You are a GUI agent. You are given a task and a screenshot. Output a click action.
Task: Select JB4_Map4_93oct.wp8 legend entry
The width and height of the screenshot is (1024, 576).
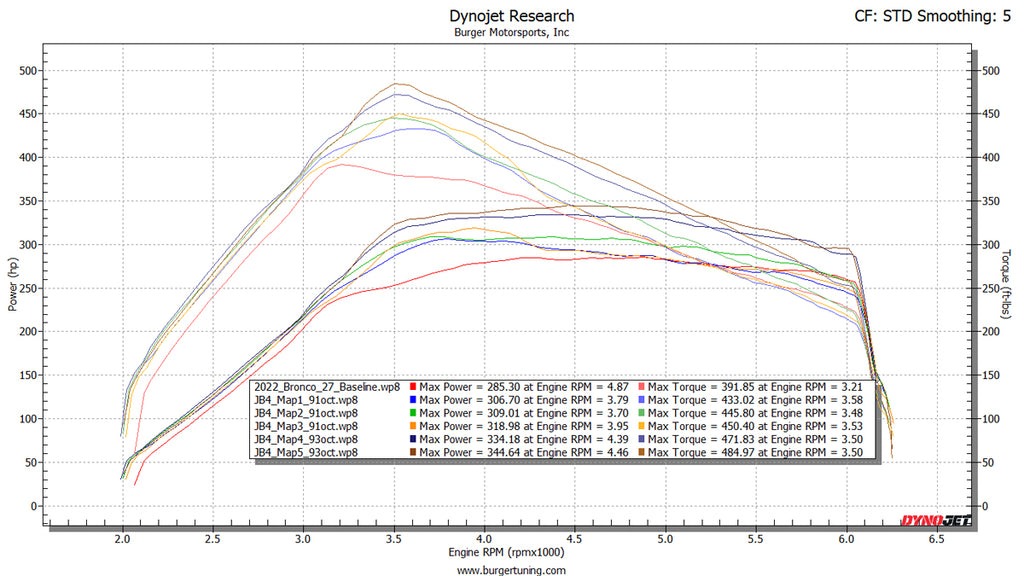coord(303,439)
